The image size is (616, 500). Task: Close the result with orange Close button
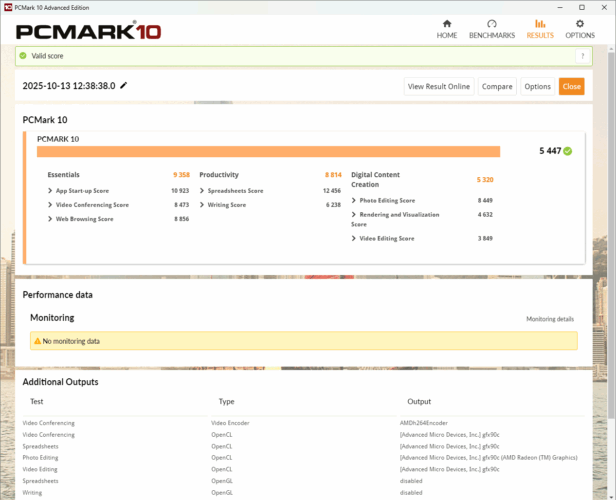tap(572, 86)
